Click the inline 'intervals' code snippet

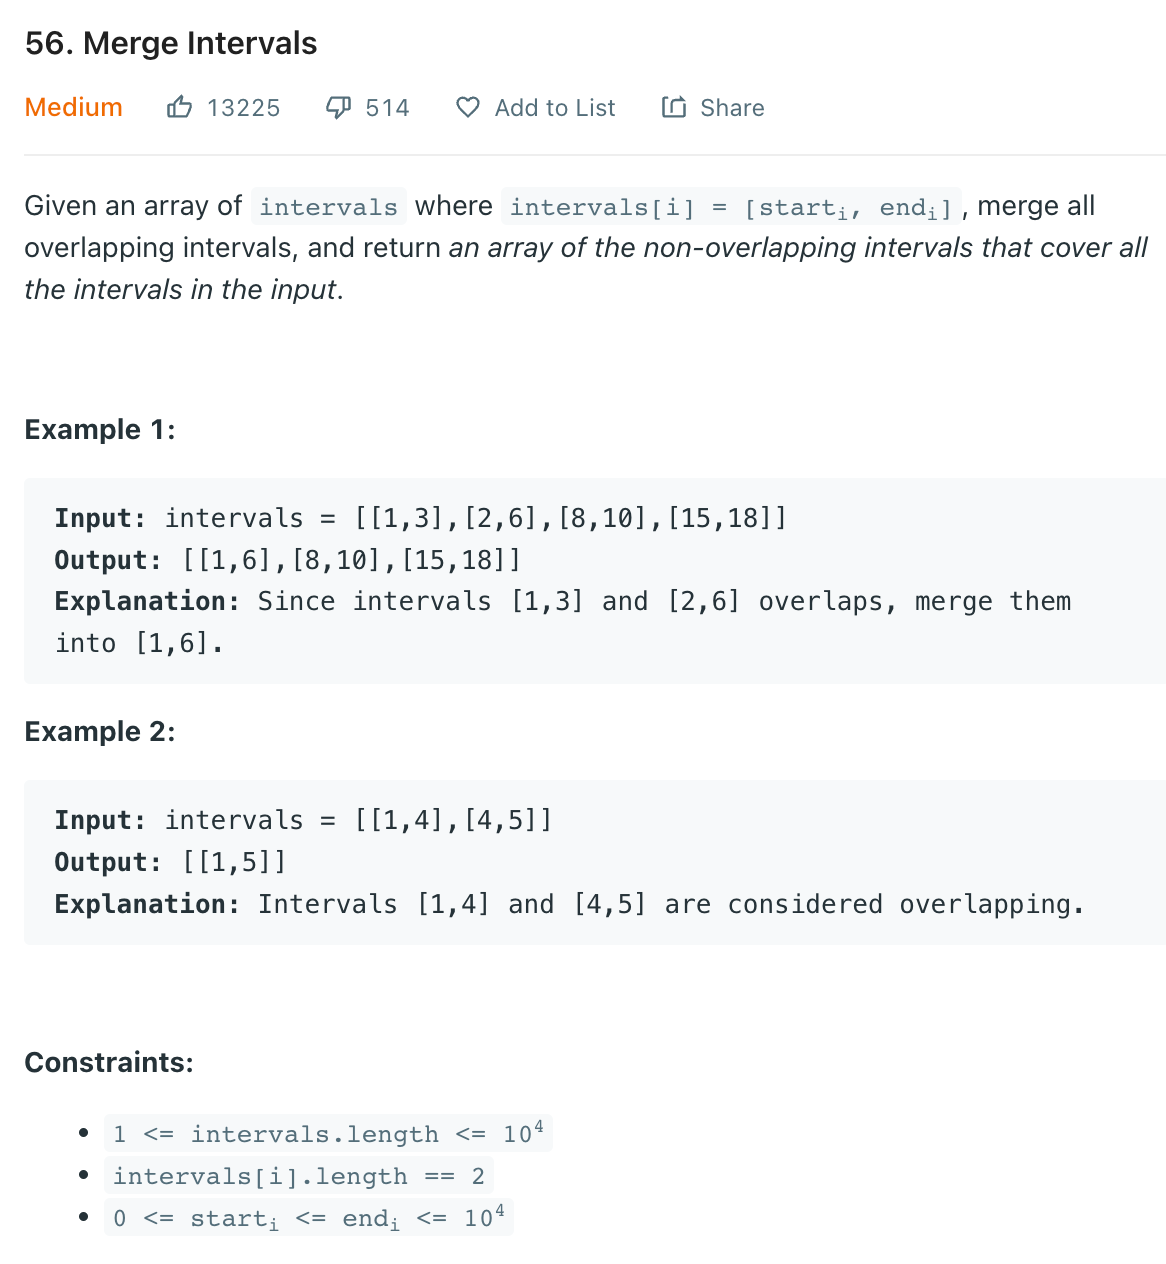pos(329,207)
